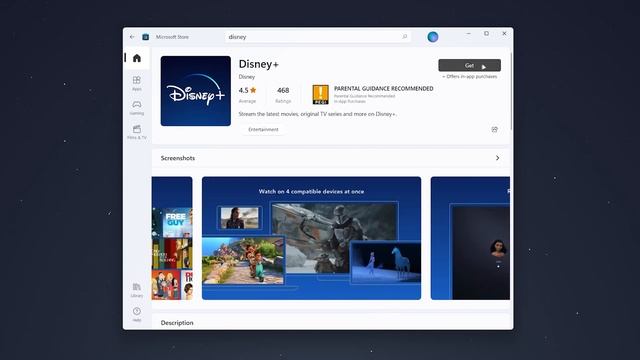Go back using the back arrow
This screenshot has width=640, height=360.
click(132, 37)
